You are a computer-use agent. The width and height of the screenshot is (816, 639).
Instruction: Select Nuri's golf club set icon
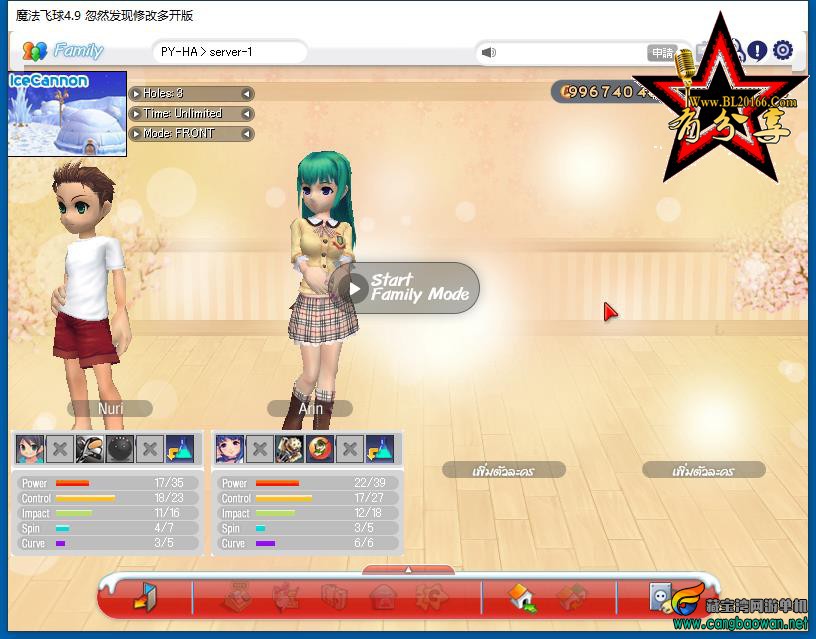tap(90, 449)
